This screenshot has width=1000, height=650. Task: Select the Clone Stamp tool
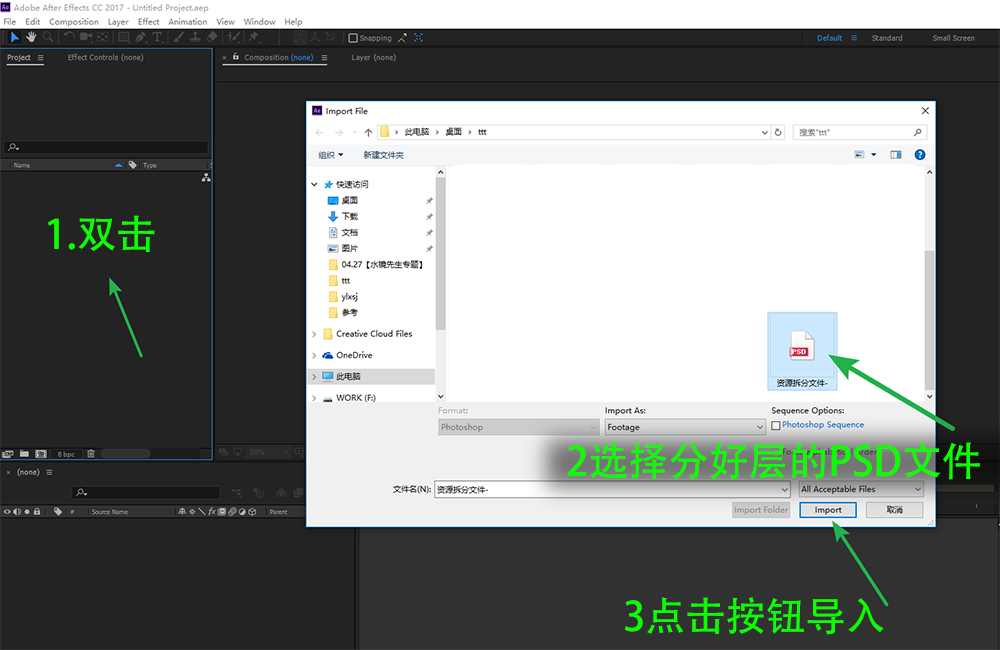[195, 38]
